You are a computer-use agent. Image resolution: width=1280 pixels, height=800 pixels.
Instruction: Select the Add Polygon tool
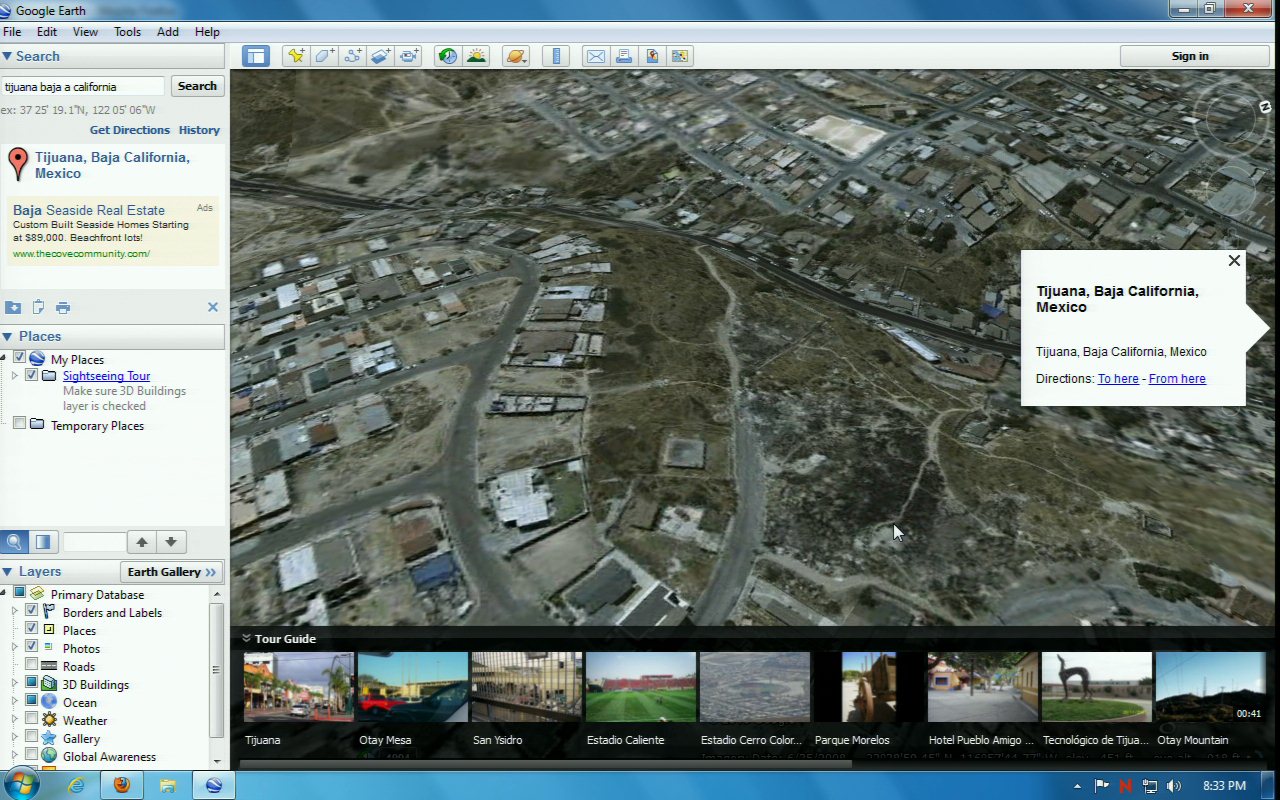pos(324,56)
